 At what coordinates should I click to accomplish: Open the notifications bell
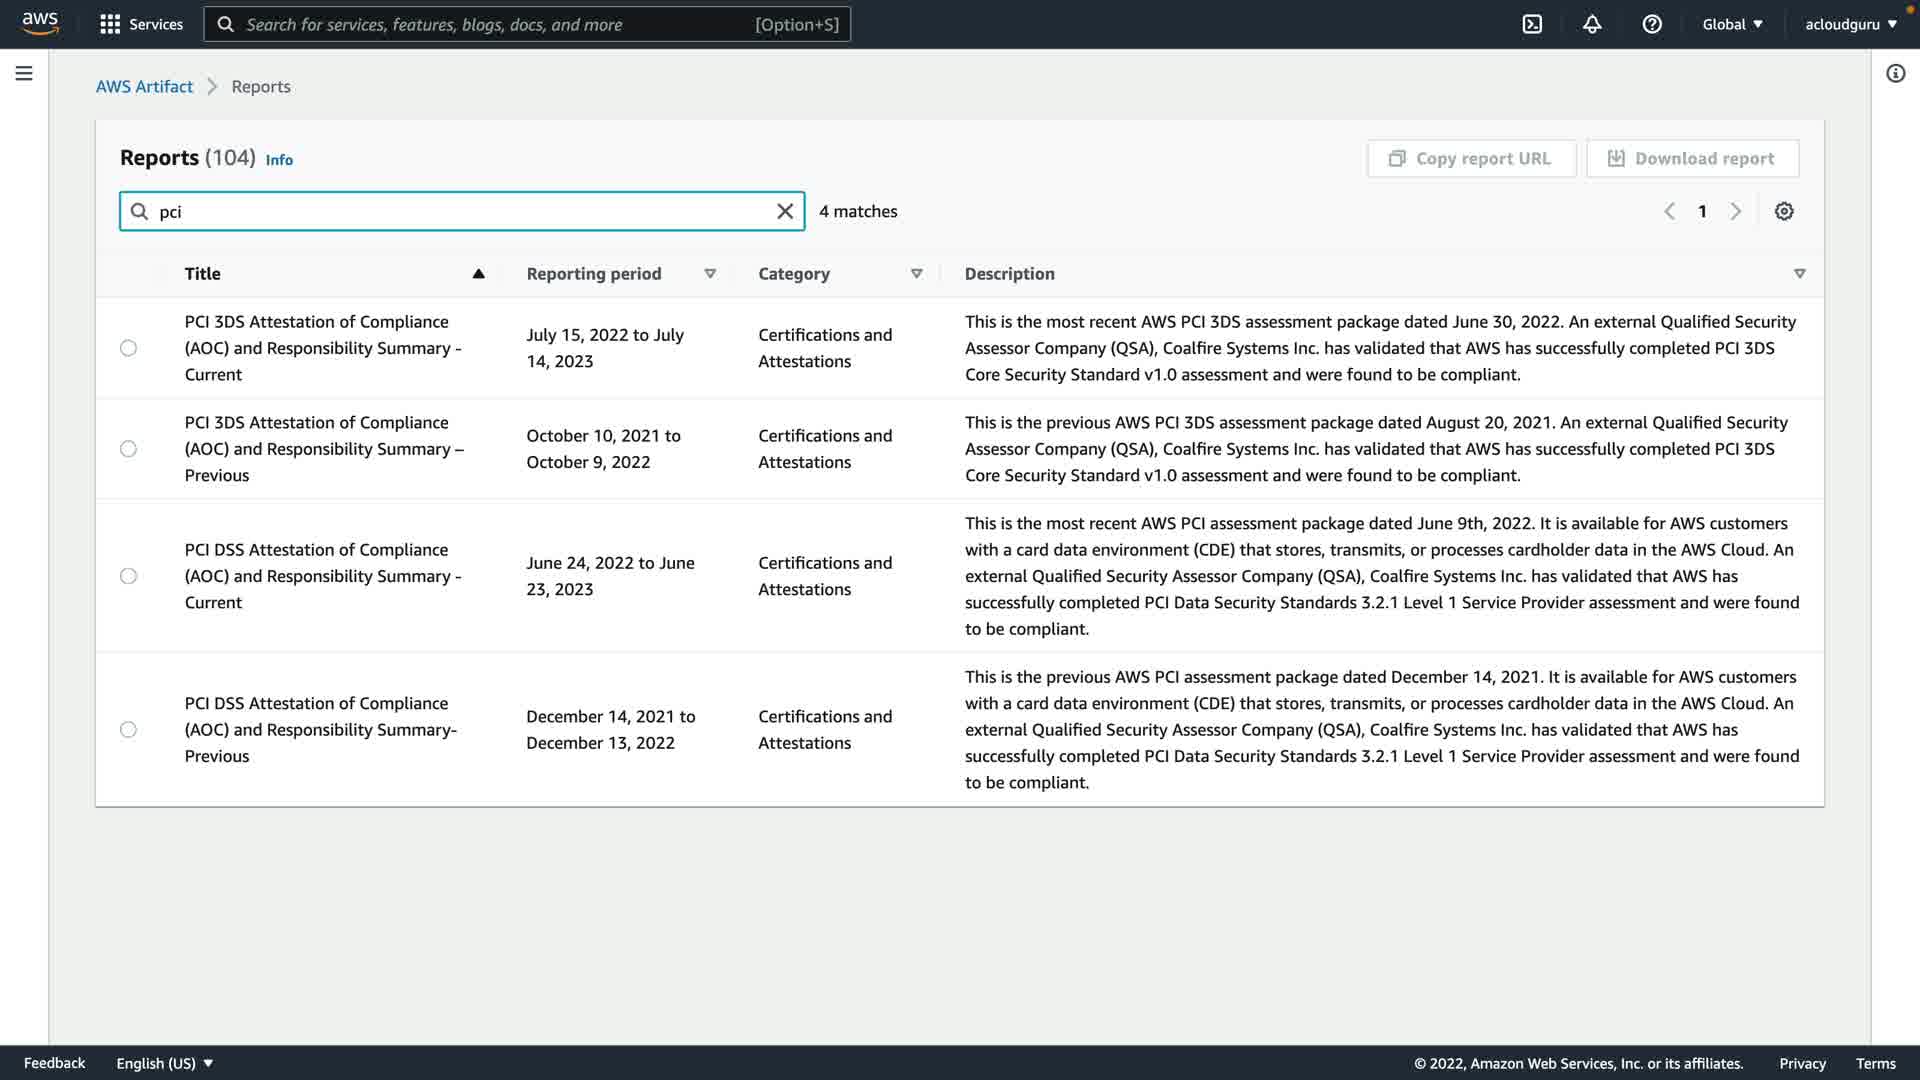click(x=1592, y=24)
